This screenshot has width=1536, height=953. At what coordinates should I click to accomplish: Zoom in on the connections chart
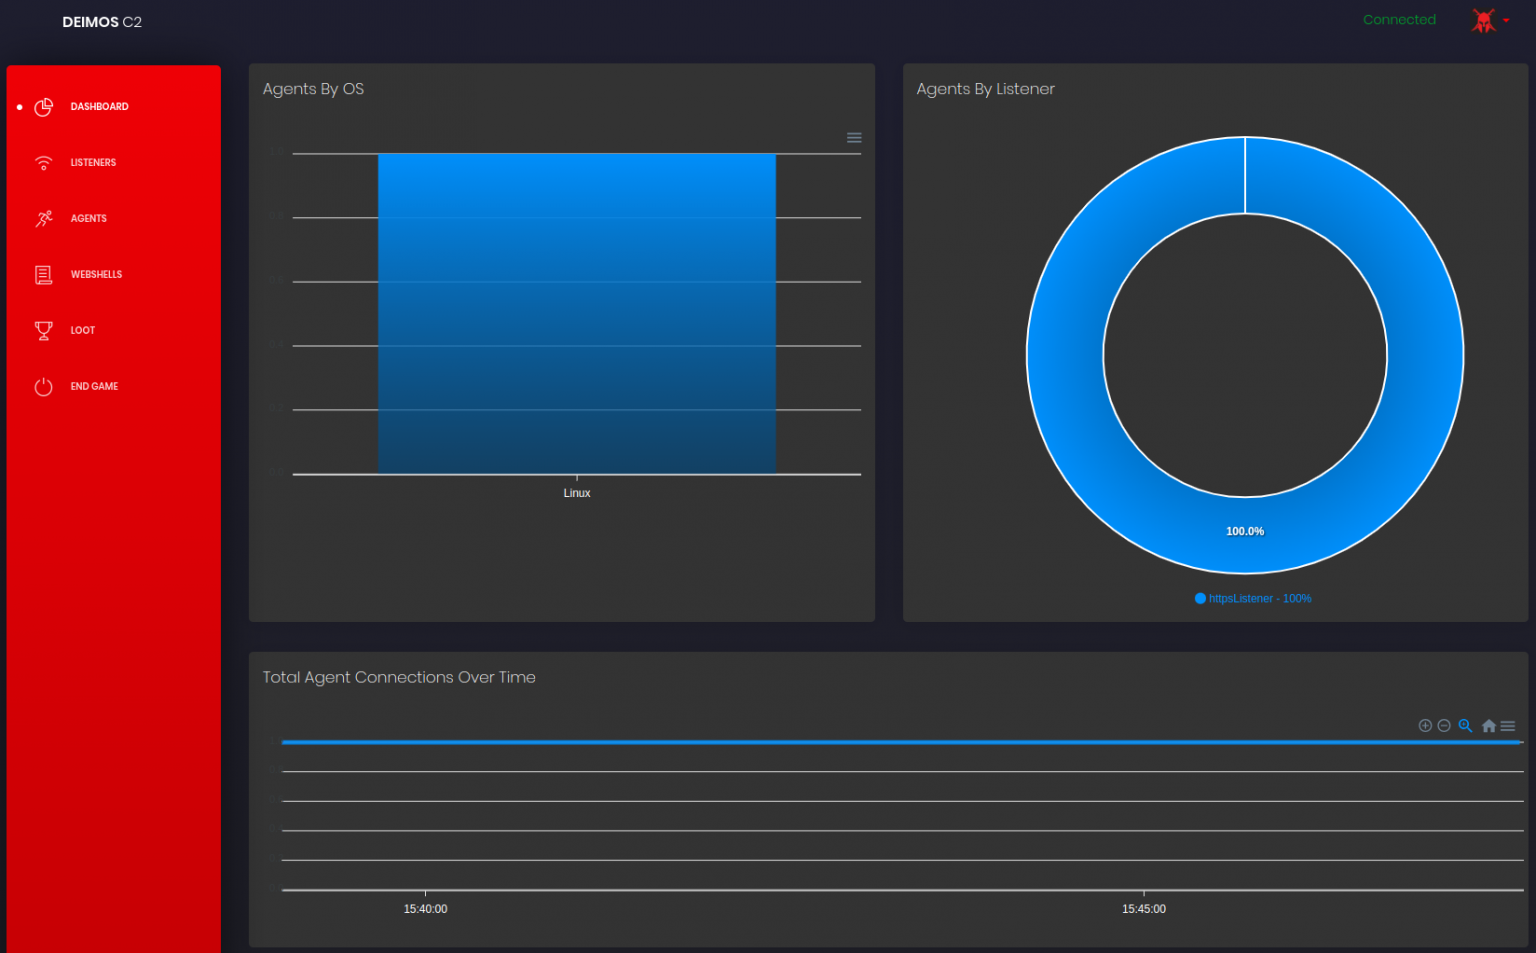click(x=1425, y=725)
